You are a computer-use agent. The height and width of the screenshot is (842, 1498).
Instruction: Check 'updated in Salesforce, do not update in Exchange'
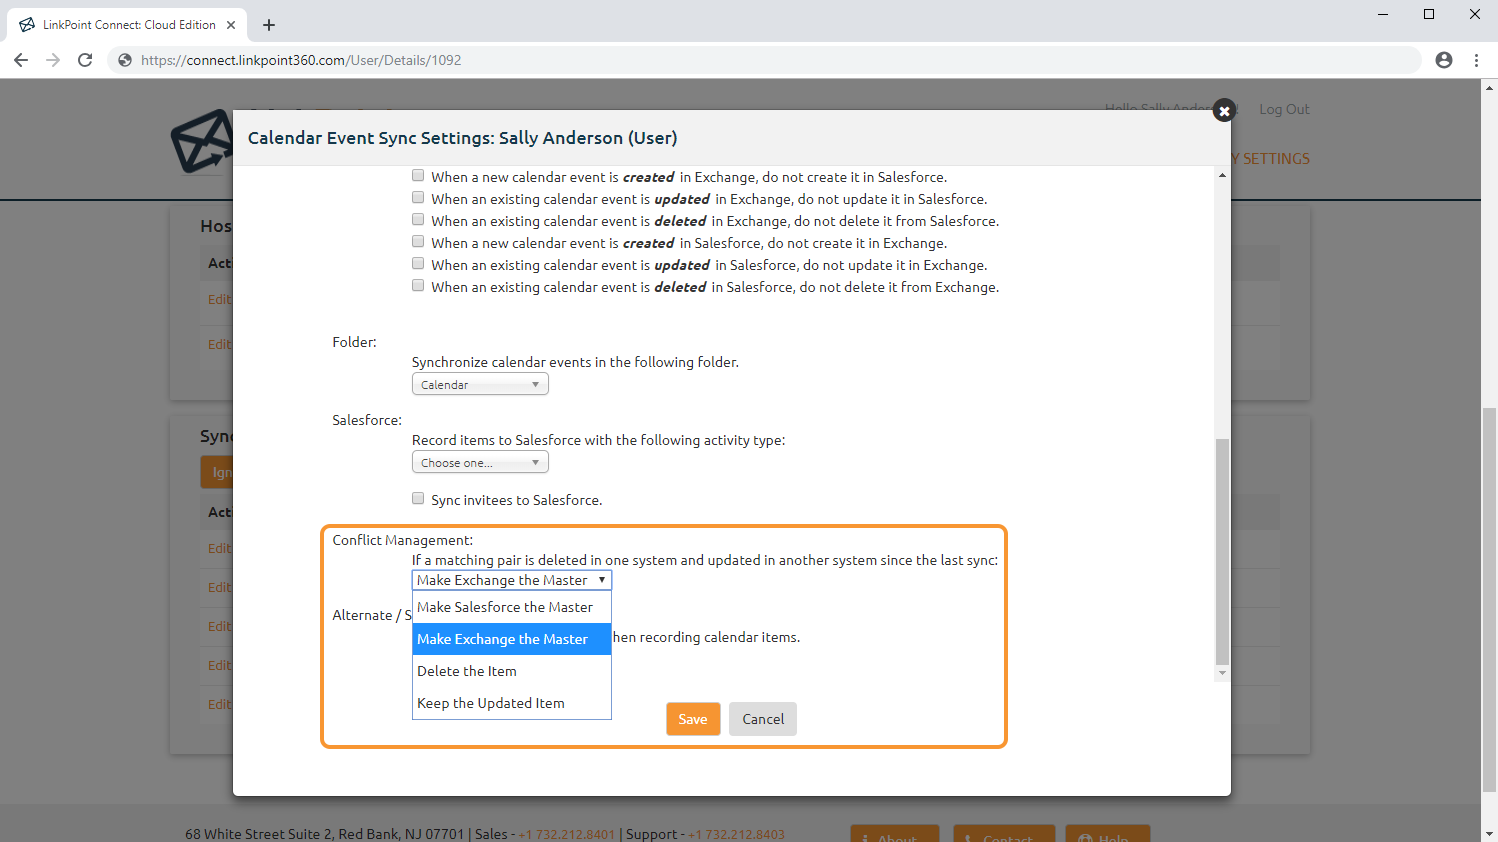tap(418, 264)
